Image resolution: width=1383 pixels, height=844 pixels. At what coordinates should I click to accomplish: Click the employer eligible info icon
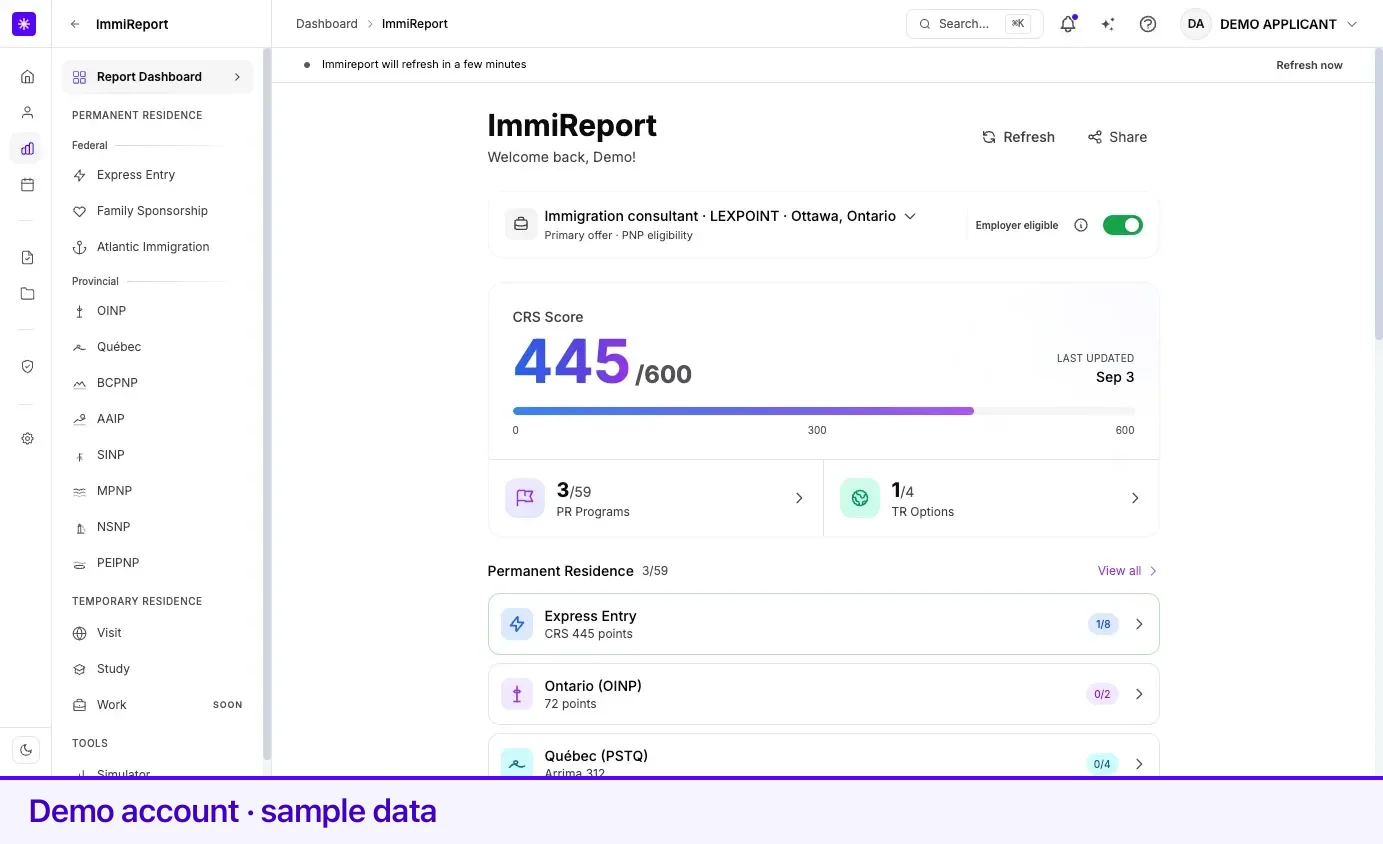point(1080,225)
